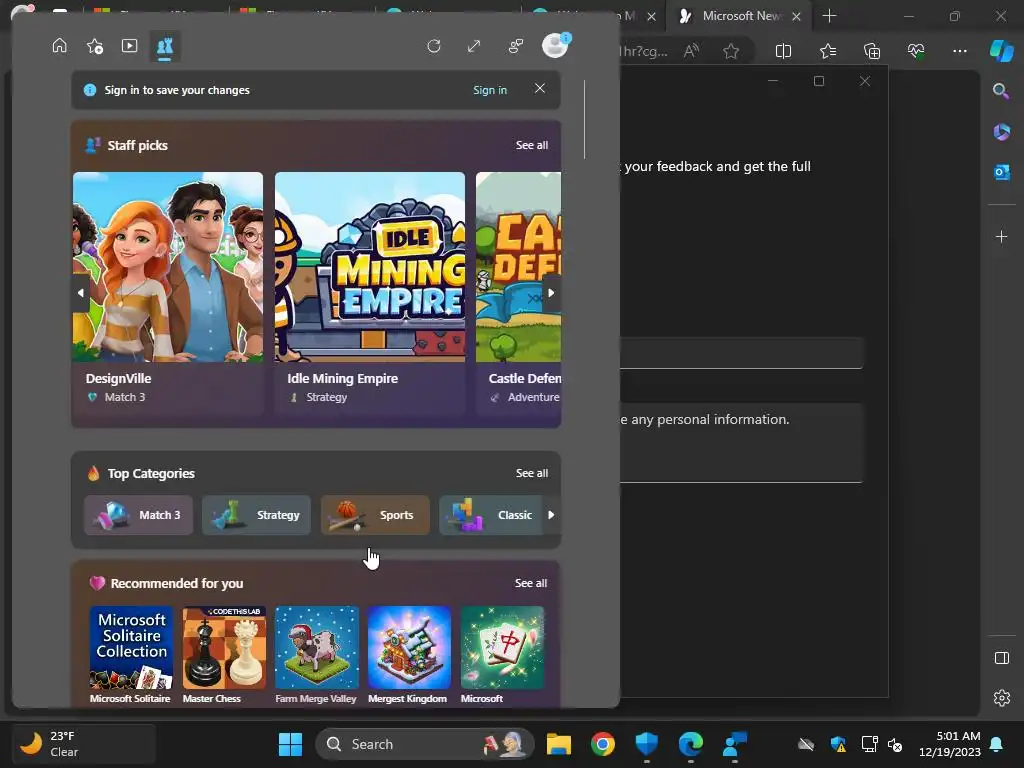The height and width of the screenshot is (768, 1024).
Task: Open the Microsoft Mahjong game tile
Action: coord(502,654)
